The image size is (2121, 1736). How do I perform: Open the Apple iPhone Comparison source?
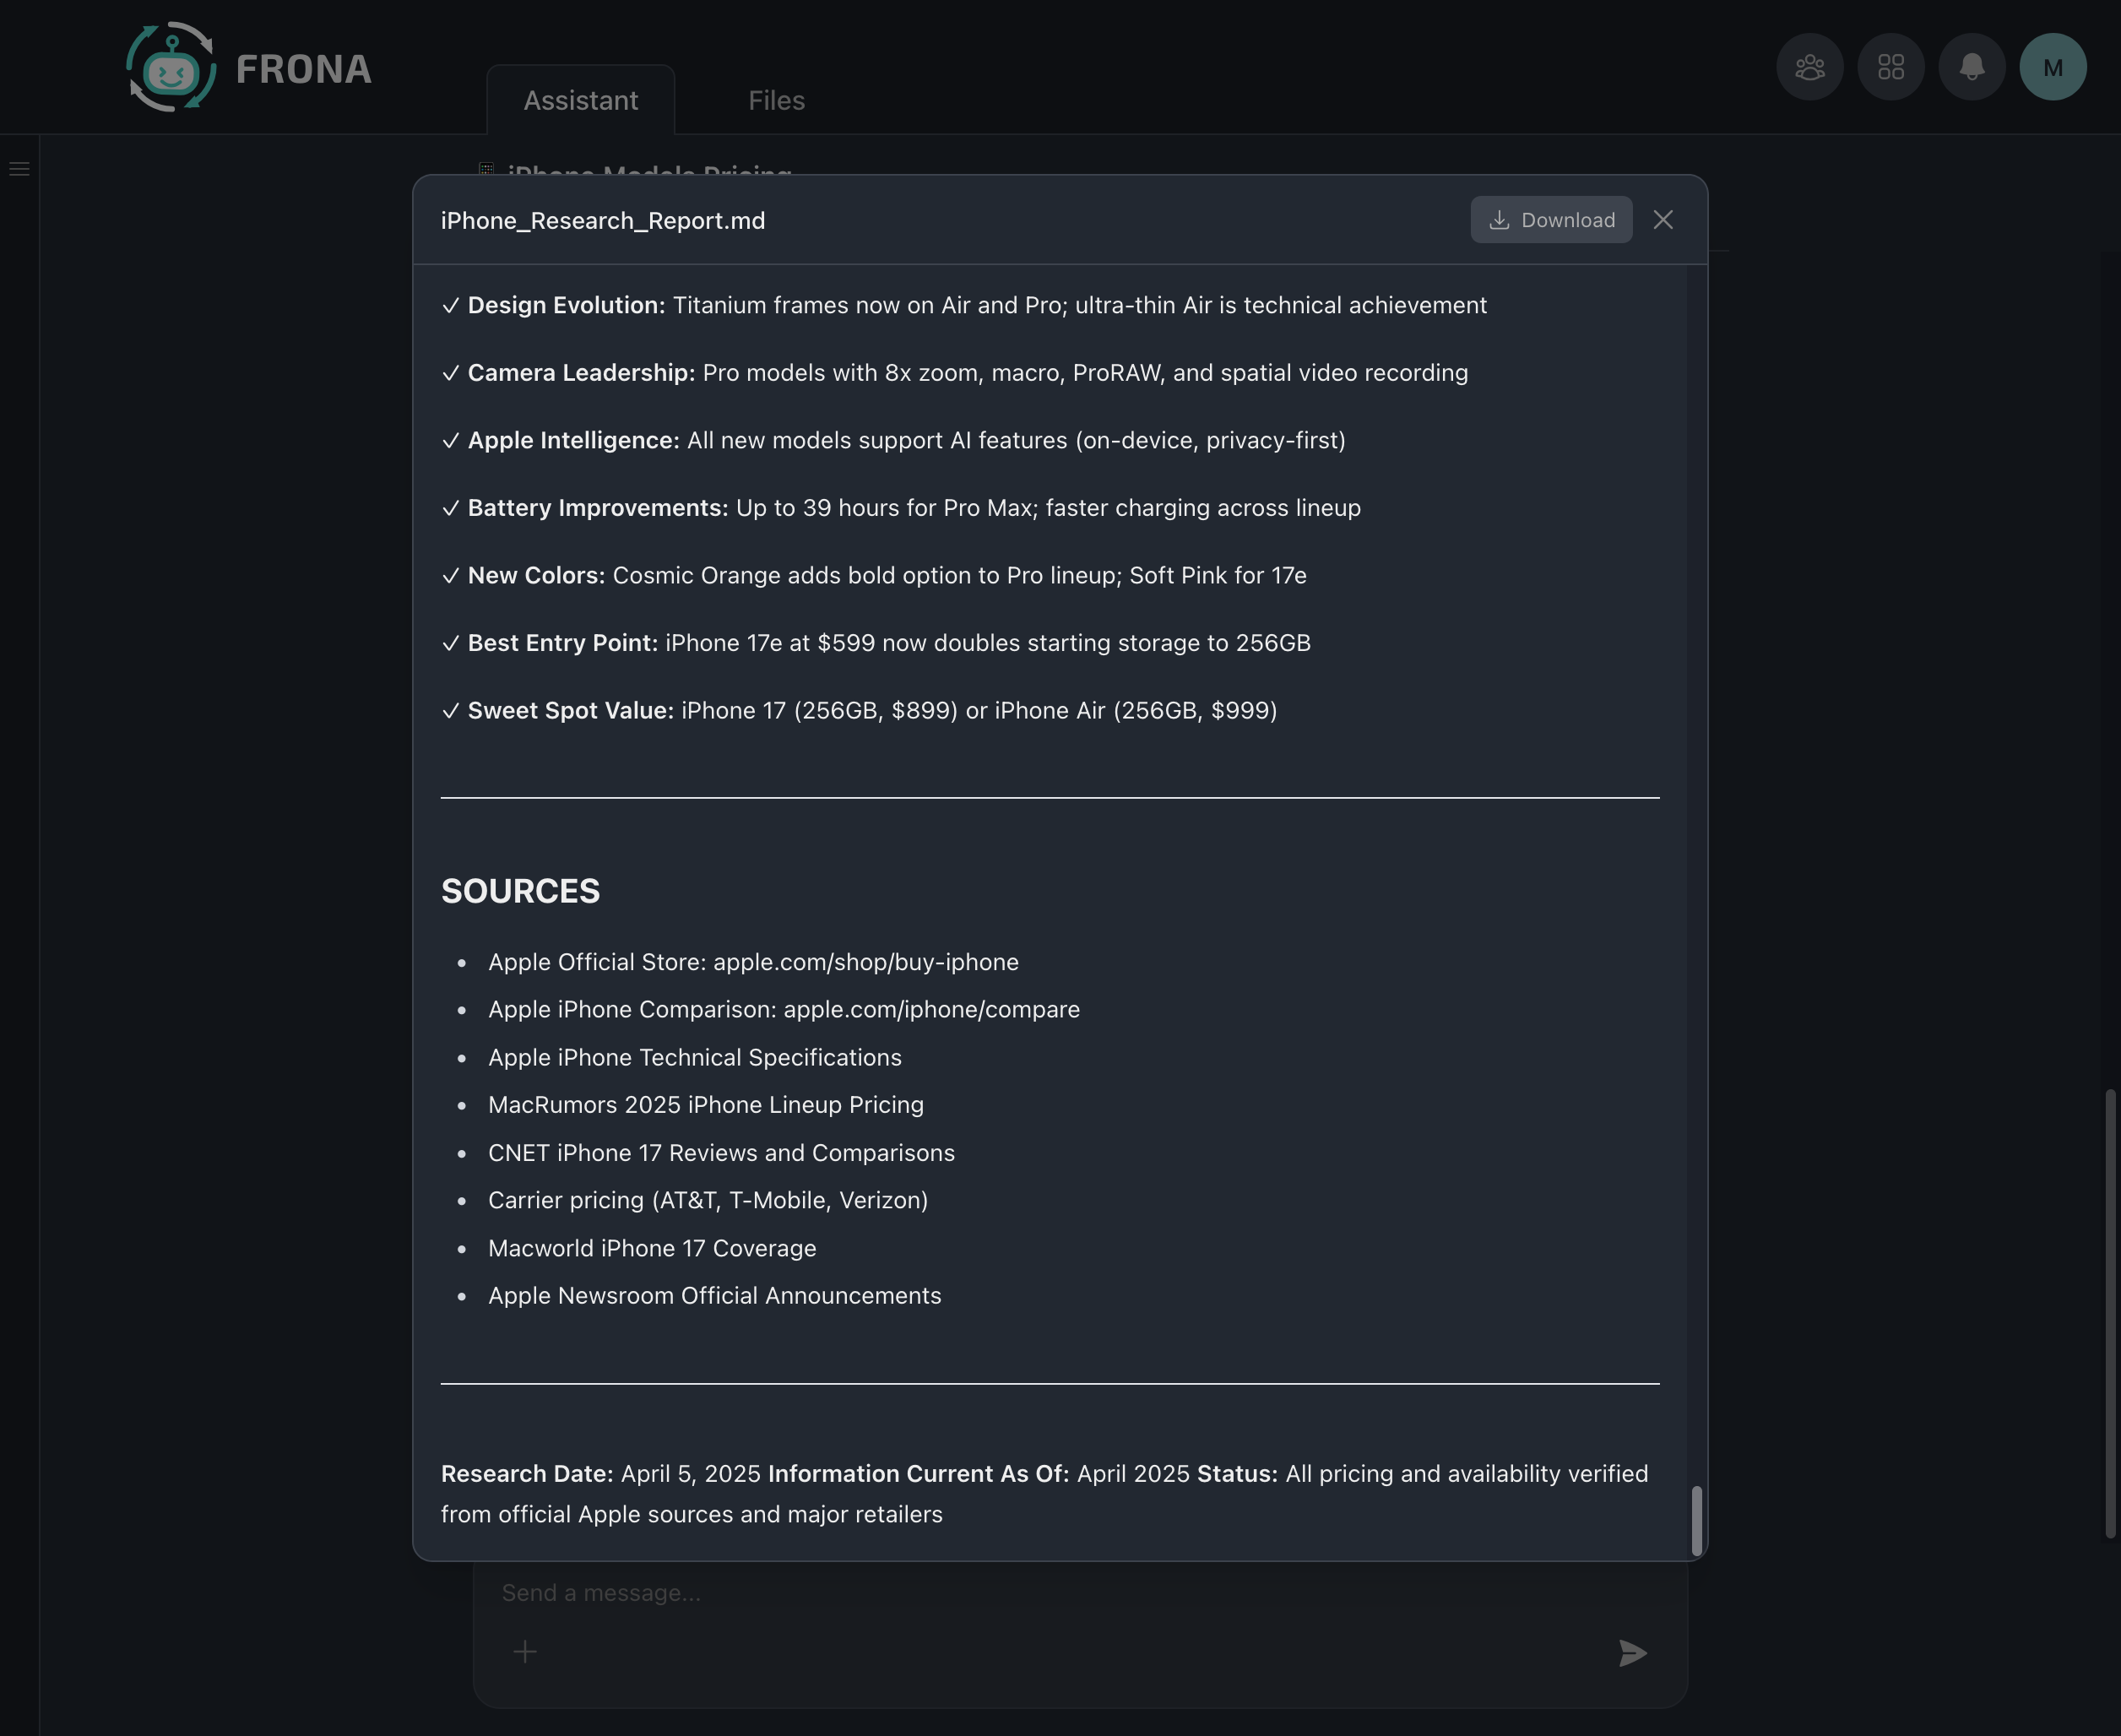pos(783,1009)
